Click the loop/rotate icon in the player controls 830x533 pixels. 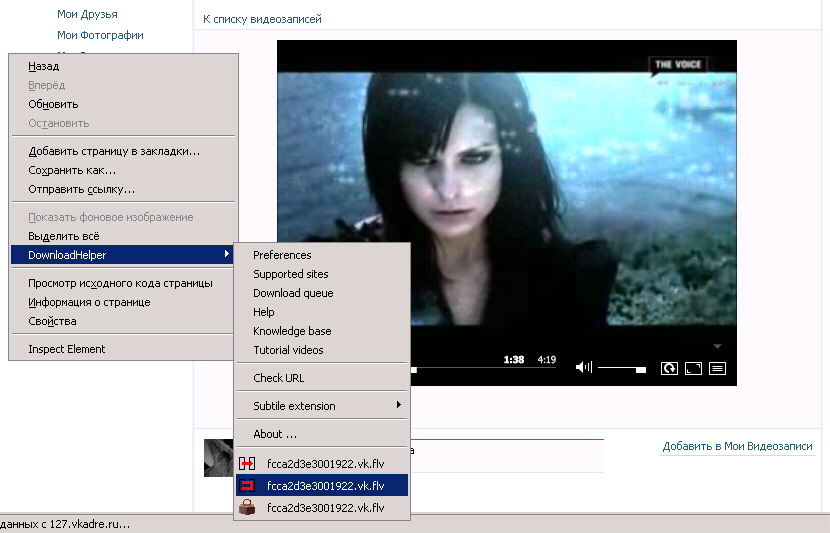tap(669, 368)
